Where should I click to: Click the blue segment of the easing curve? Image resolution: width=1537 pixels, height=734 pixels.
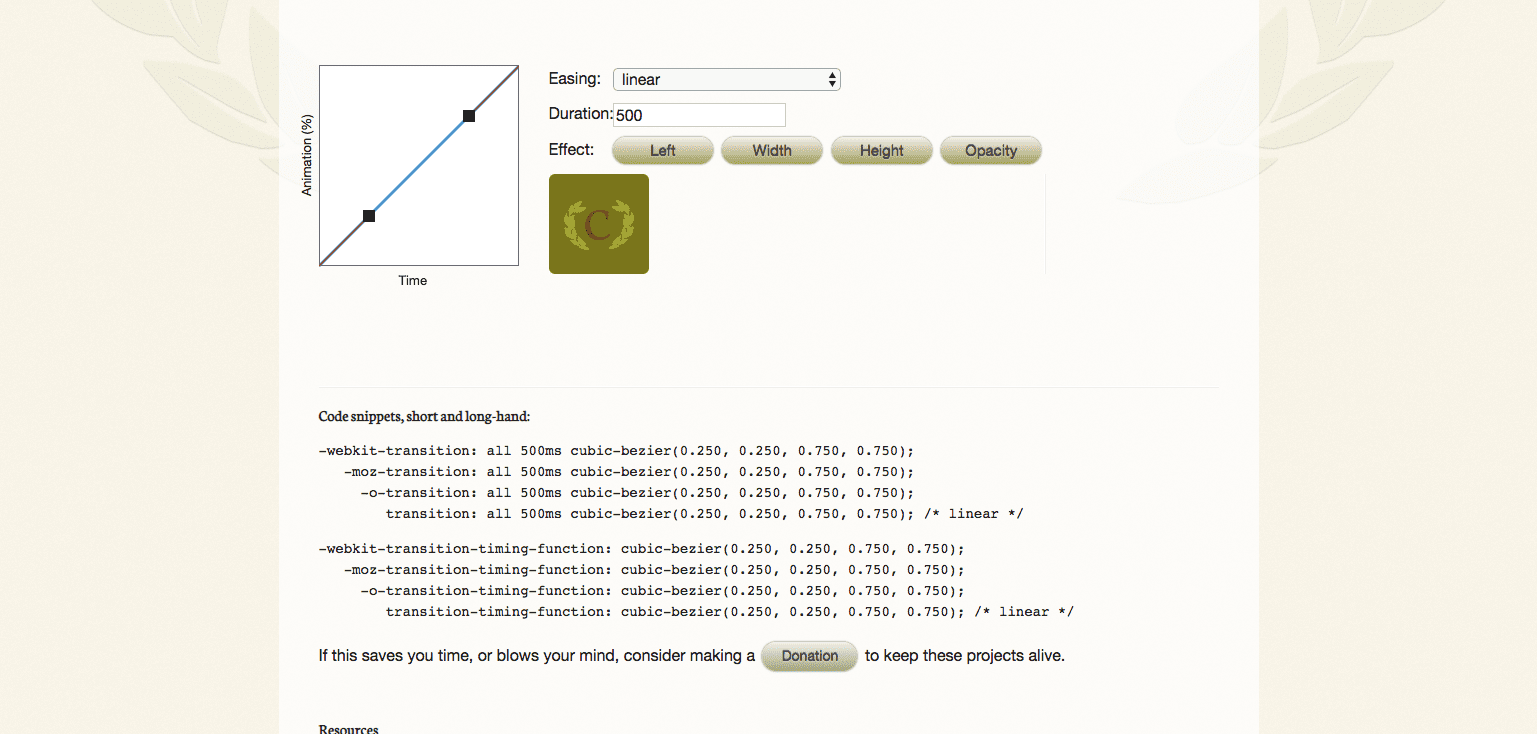419,166
